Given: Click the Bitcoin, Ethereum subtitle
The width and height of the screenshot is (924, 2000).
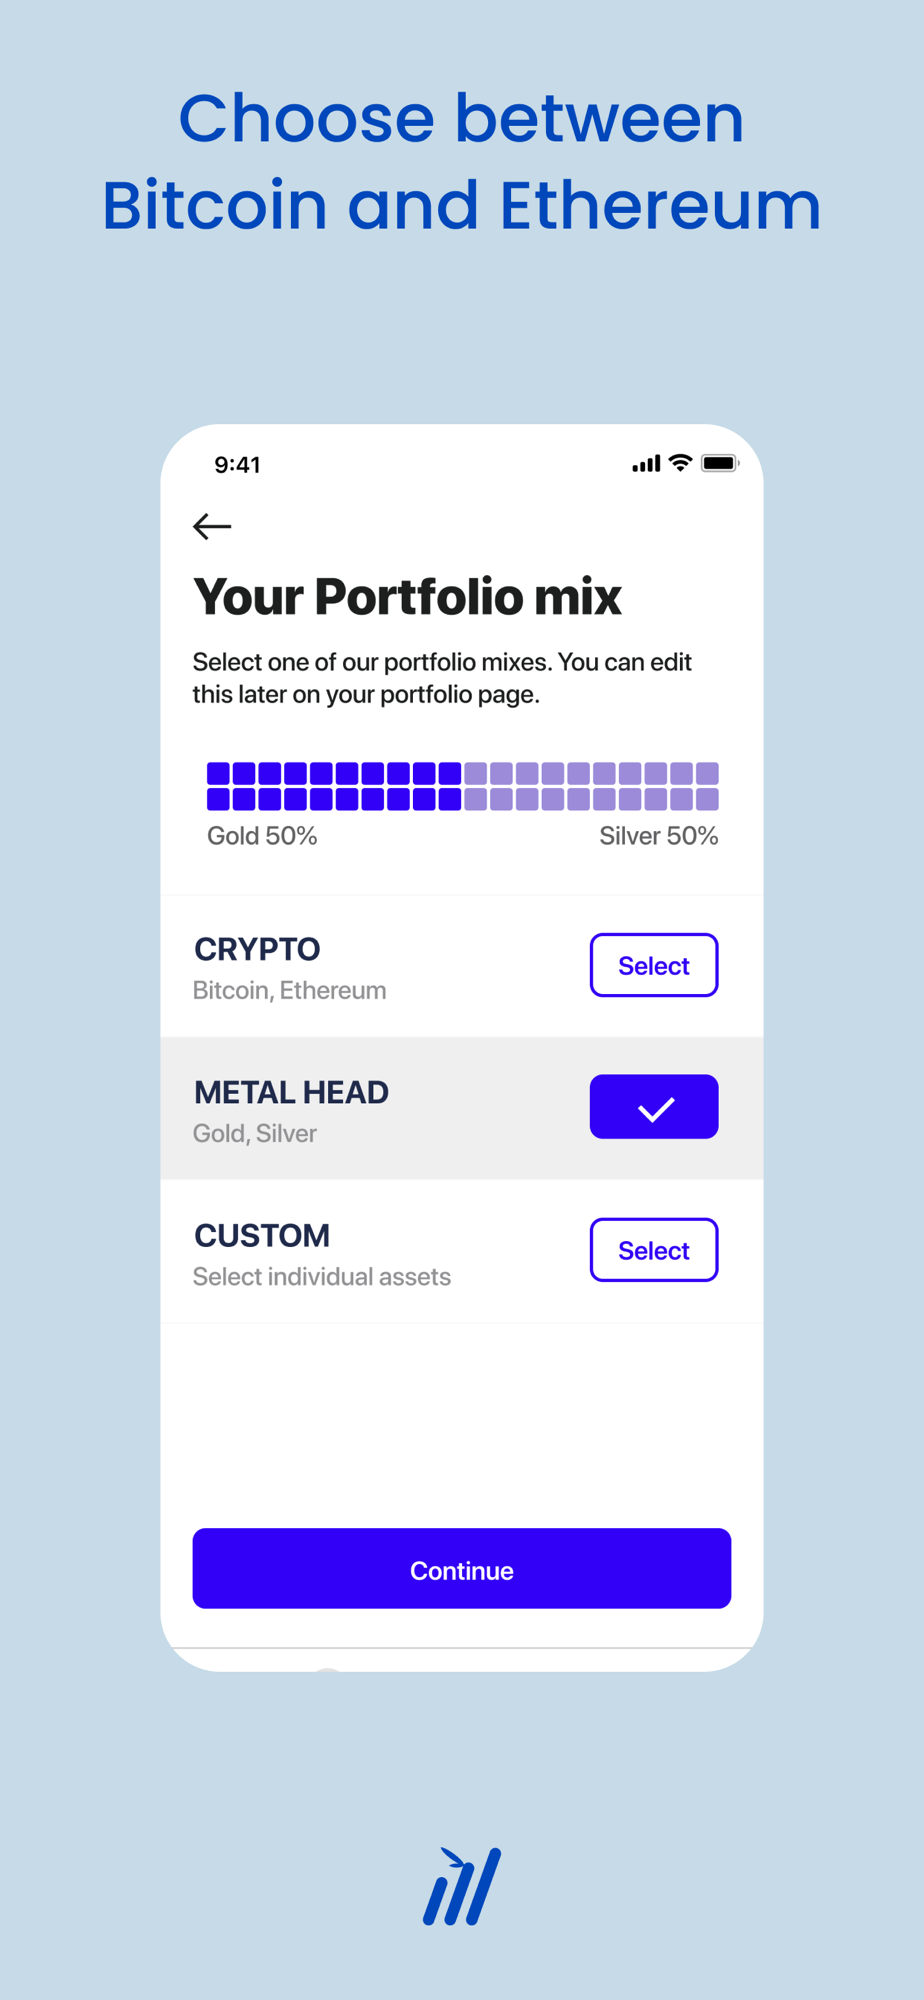Looking at the screenshot, I should tap(289, 990).
